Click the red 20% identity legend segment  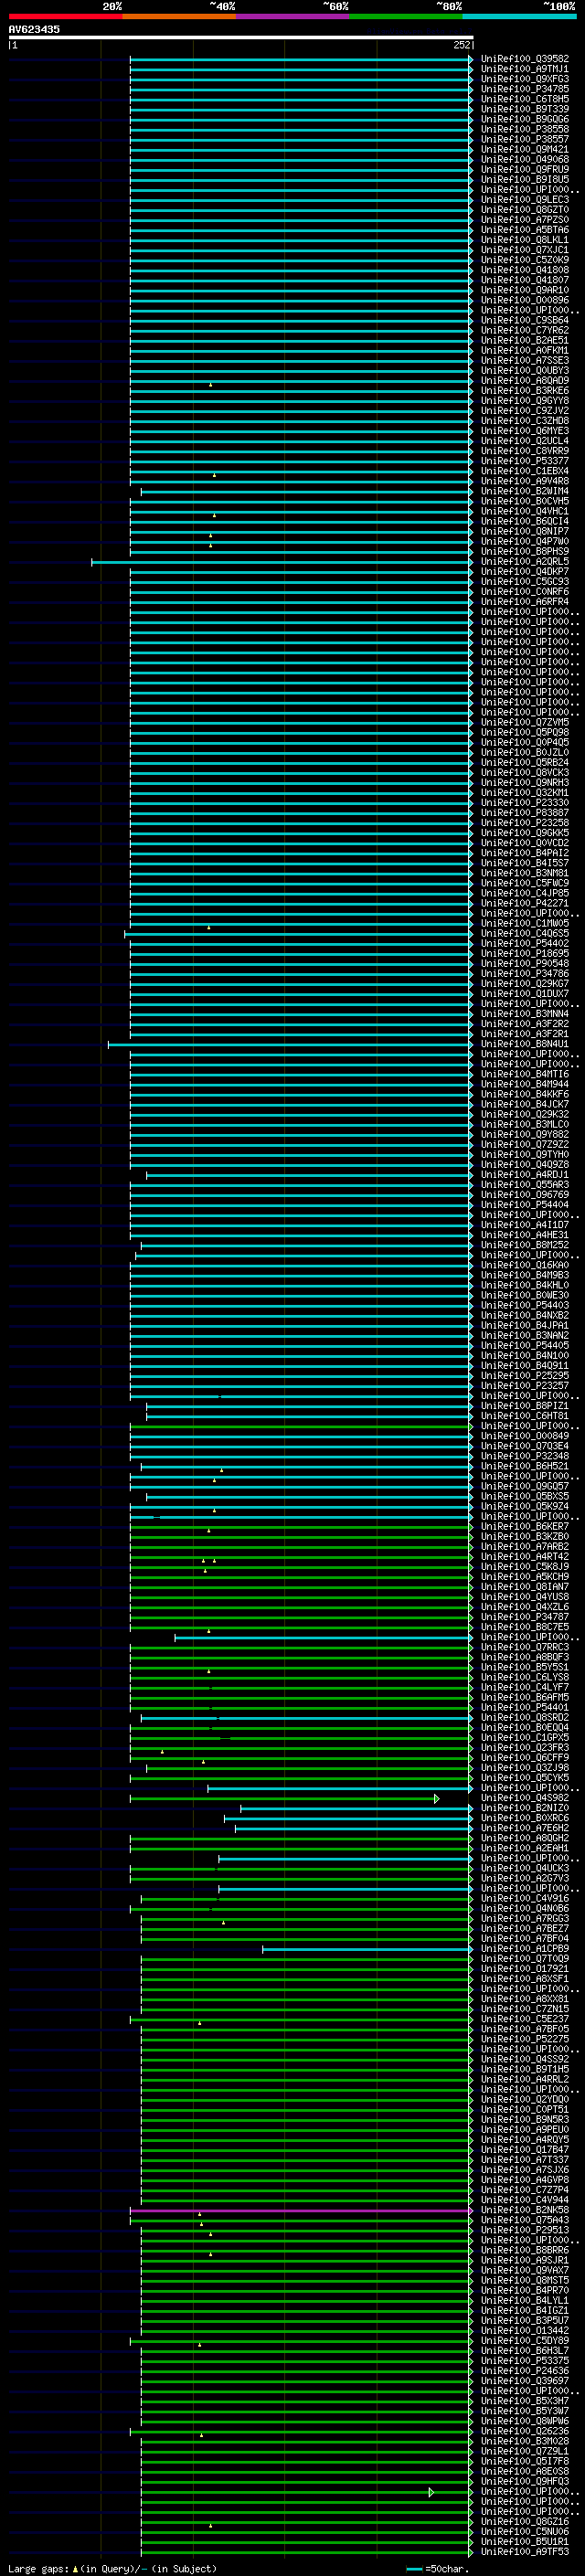pos(65,16)
